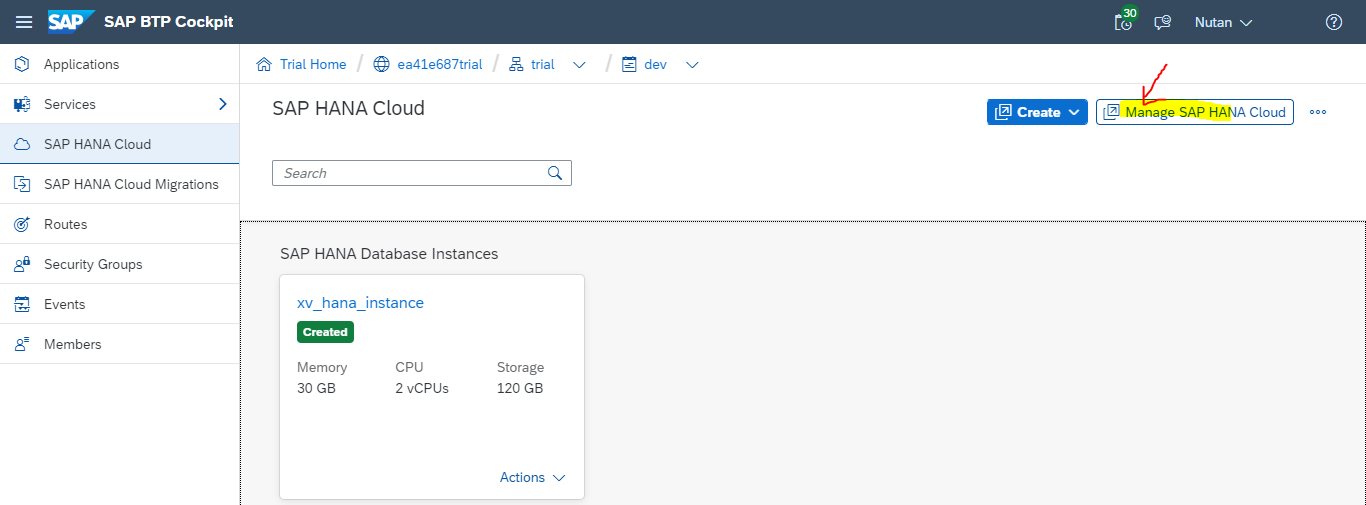Viewport: 1366px width, 505px height.
Task: Click the SAP HANA Cloud Migrations icon
Action: coord(22,184)
